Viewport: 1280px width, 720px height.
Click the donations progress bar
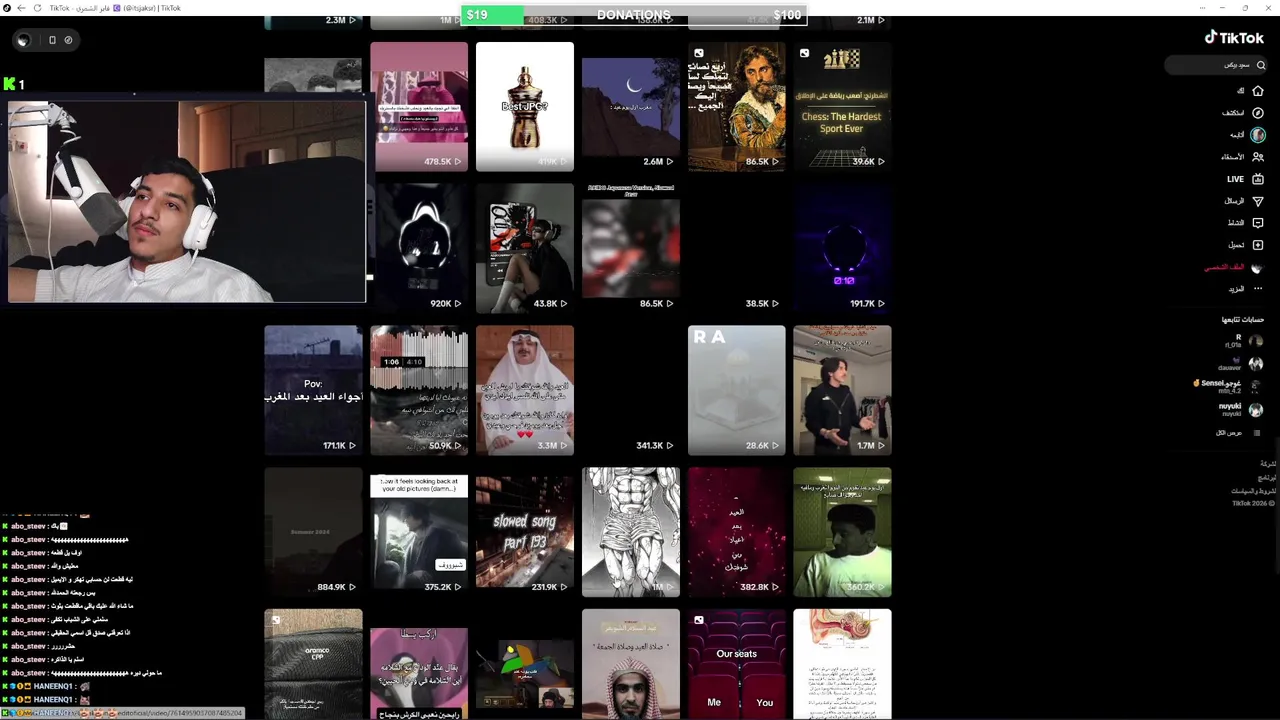634,15
